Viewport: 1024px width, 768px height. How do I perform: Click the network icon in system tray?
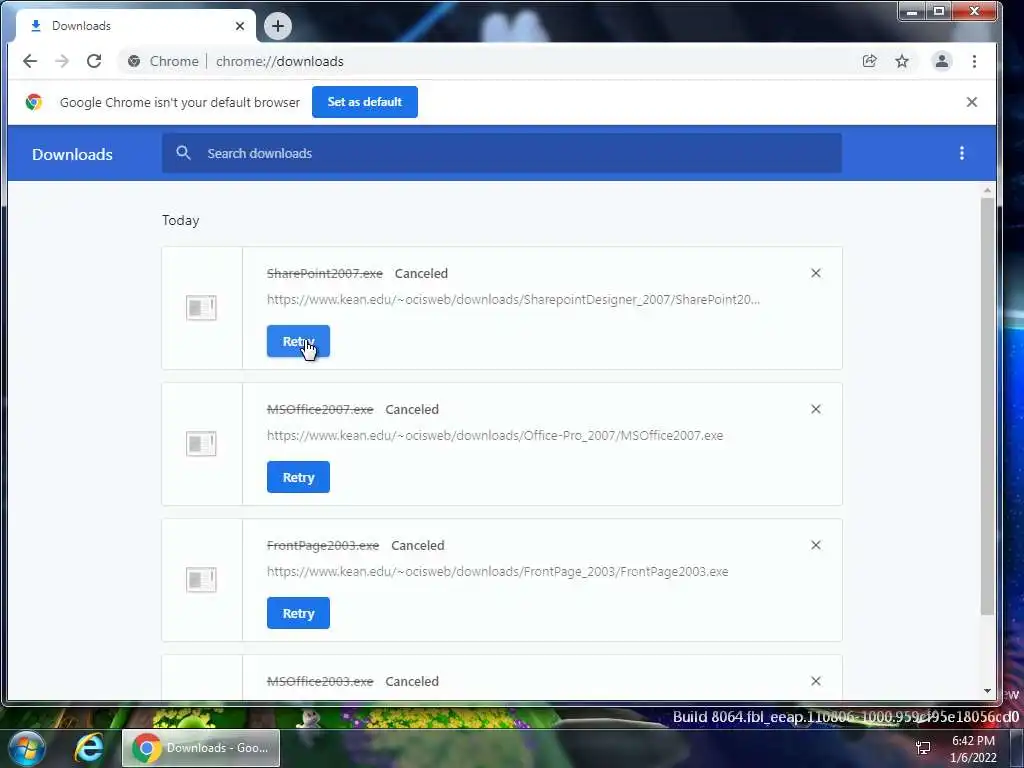tap(923, 748)
